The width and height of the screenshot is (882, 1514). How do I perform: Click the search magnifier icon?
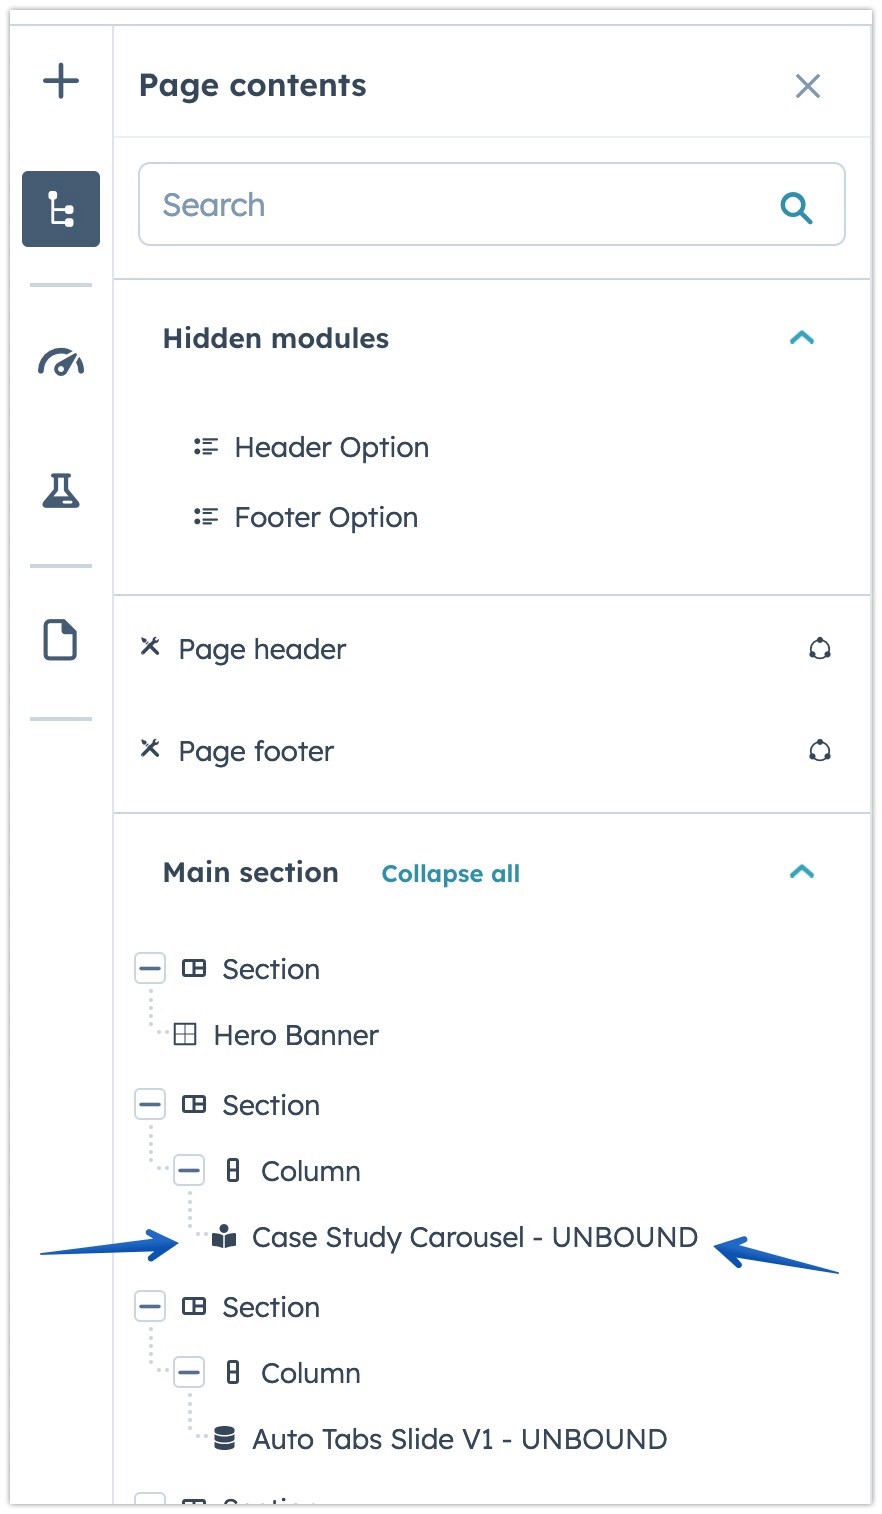click(796, 206)
